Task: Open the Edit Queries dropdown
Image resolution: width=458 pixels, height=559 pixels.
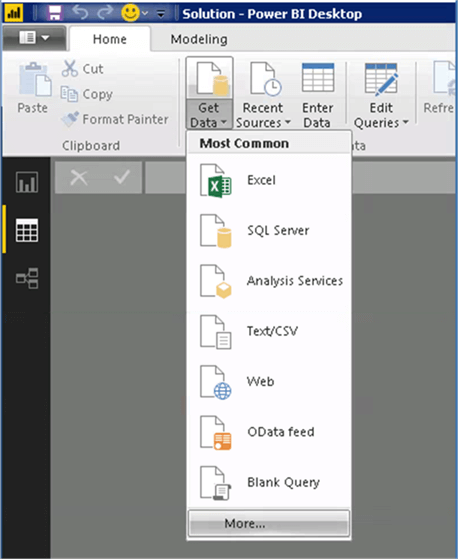Action: click(x=381, y=95)
